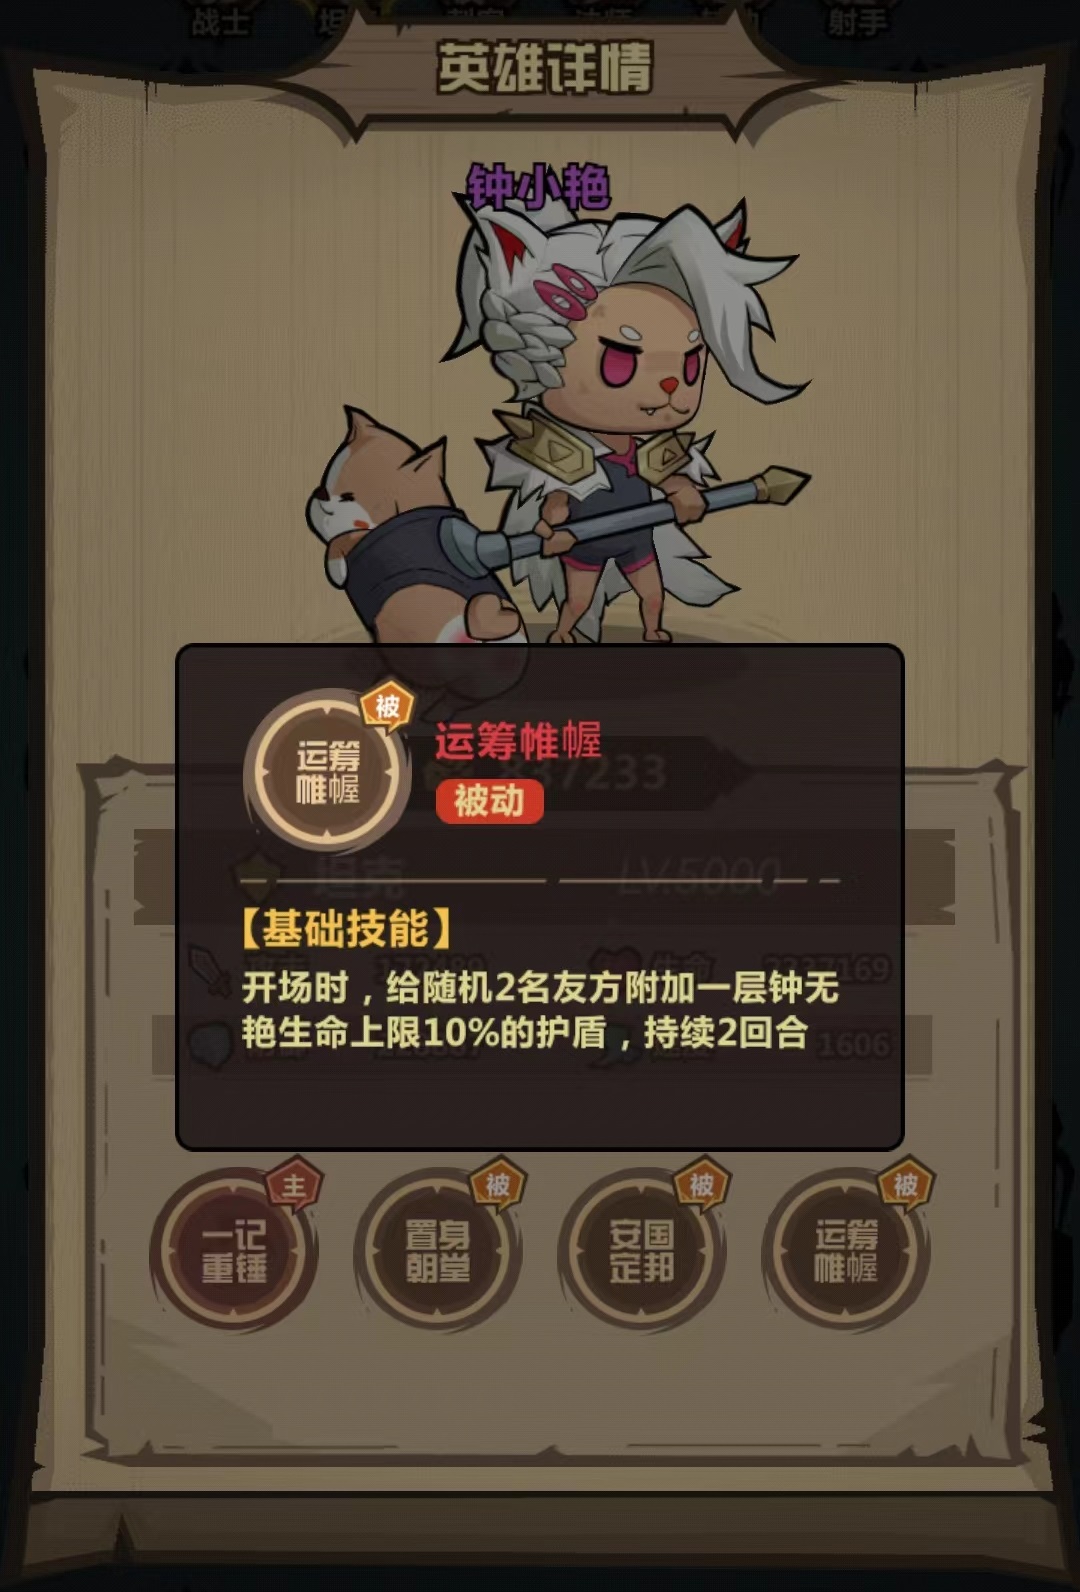This screenshot has width=1080, height=1592.
Task: Tap the 被 badge on 置身朝堂
Action: pyautogui.click(x=498, y=1186)
